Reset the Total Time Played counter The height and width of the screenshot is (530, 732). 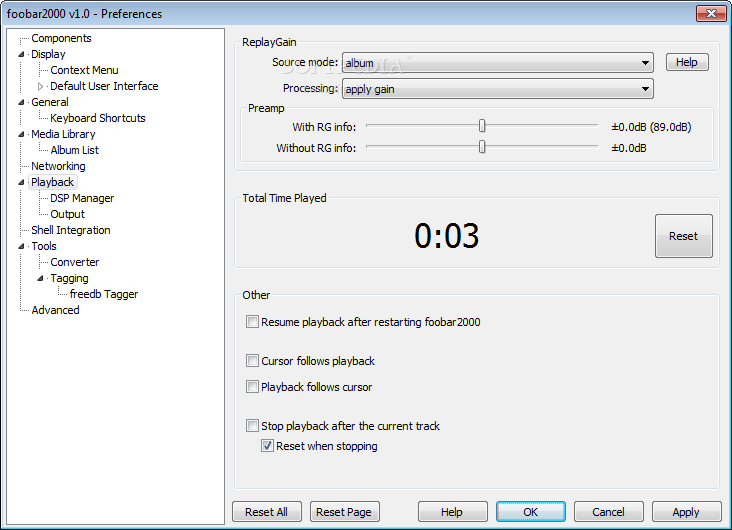click(683, 236)
